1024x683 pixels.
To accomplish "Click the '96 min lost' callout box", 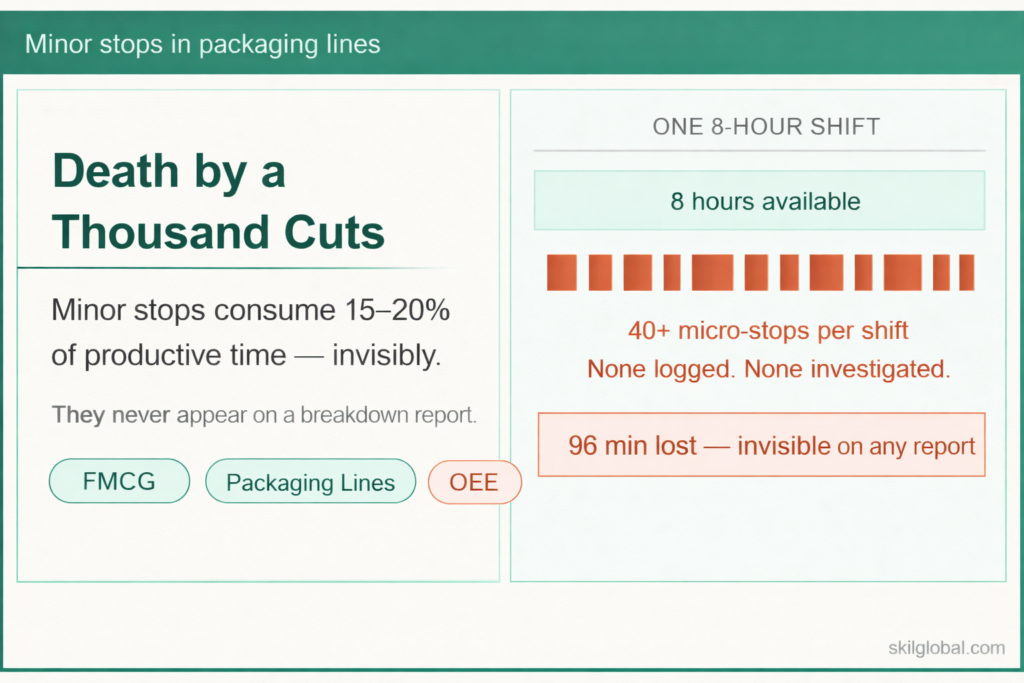I will (762, 444).
